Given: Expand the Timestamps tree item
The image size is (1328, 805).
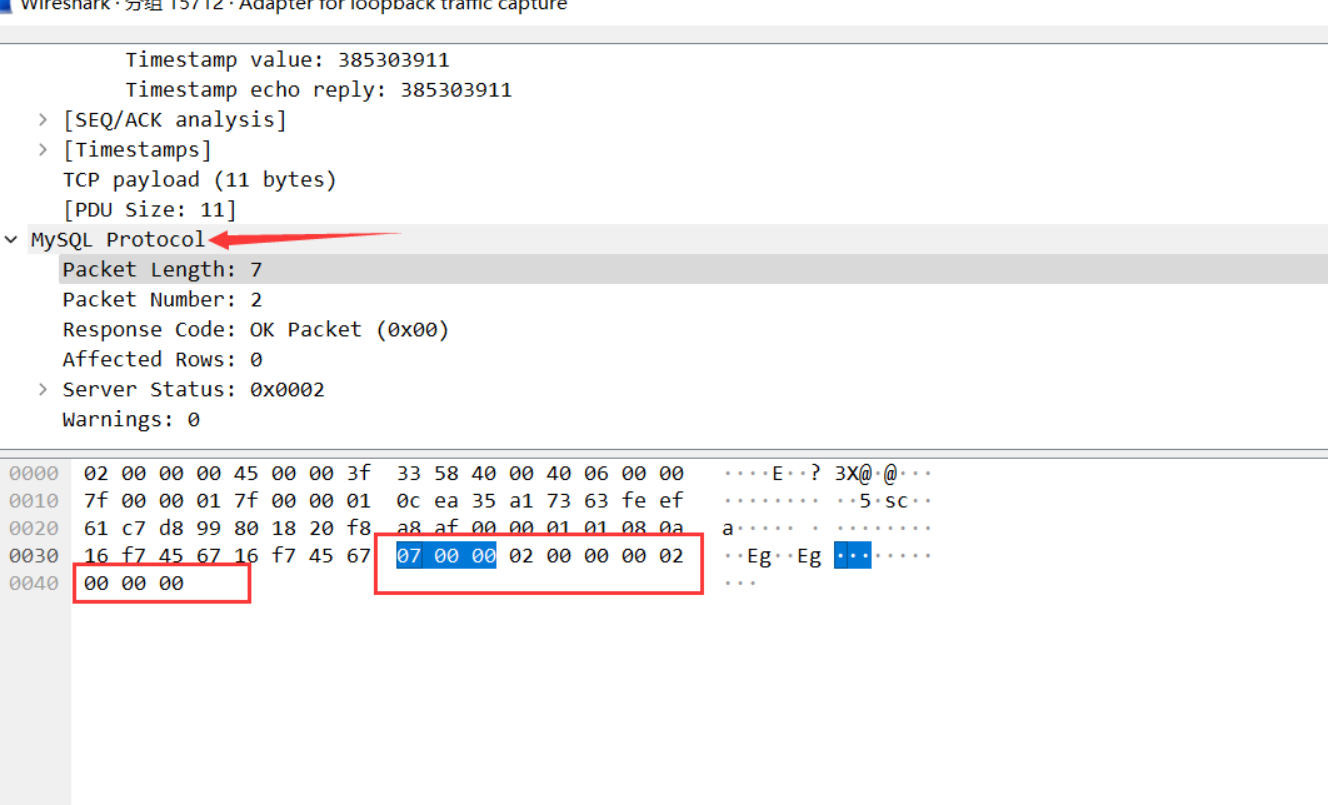Looking at the screenshot, I should [42, 149].
